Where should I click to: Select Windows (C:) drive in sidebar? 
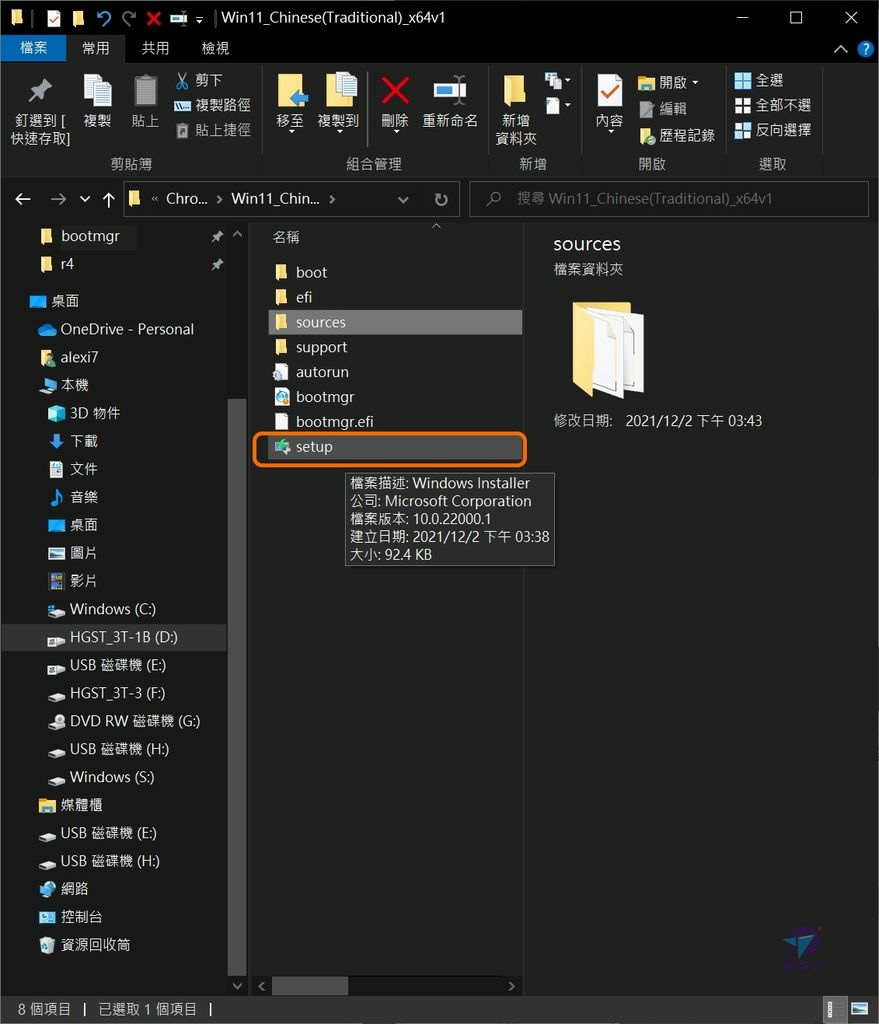click(102, 609)
